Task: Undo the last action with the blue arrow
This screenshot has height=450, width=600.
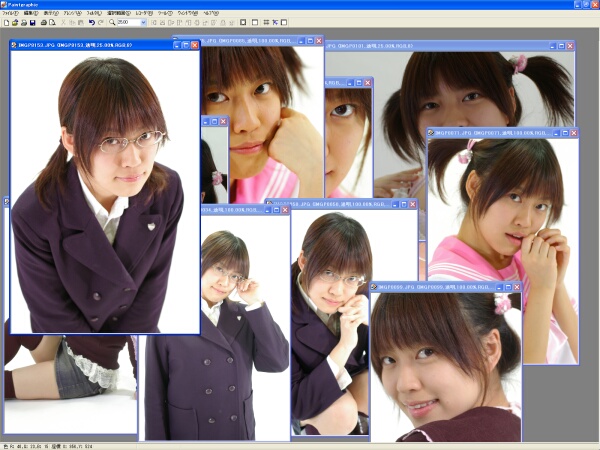Action: point(92,23)
